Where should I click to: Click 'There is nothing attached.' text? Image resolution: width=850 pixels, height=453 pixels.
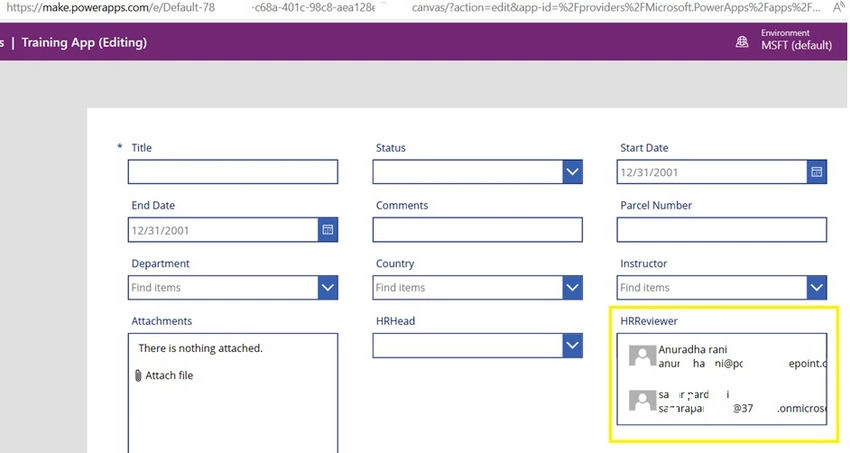[x=200, y=348]
